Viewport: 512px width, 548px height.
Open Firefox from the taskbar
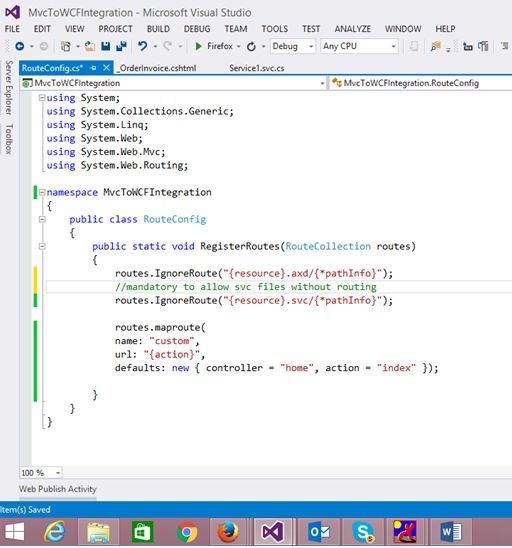point(228,532)
